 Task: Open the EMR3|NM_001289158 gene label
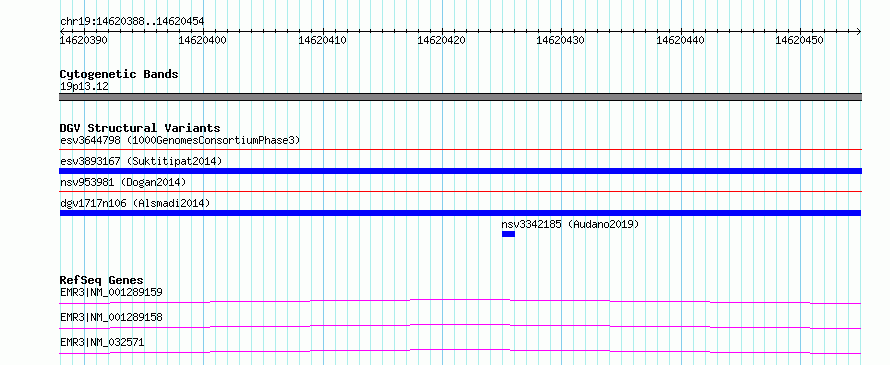click(111, 317)
